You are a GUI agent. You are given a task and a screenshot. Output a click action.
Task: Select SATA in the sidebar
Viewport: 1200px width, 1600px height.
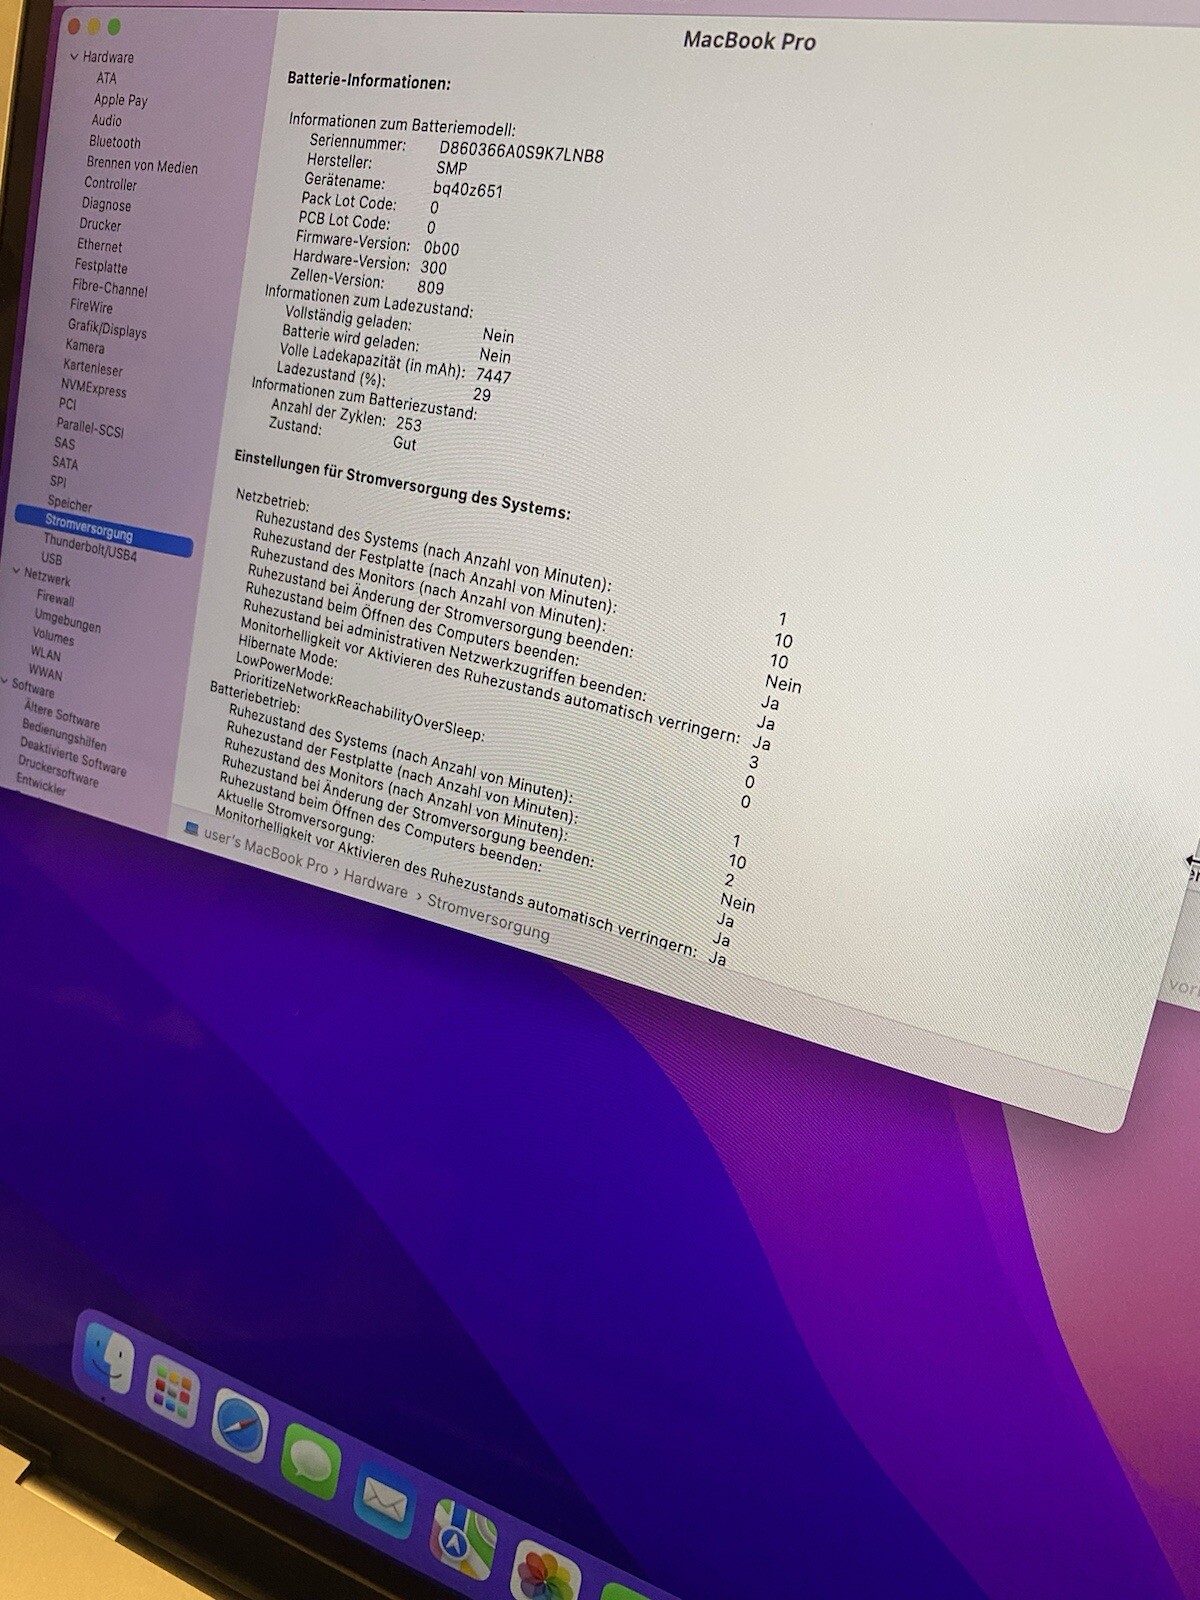pos(65,463)
